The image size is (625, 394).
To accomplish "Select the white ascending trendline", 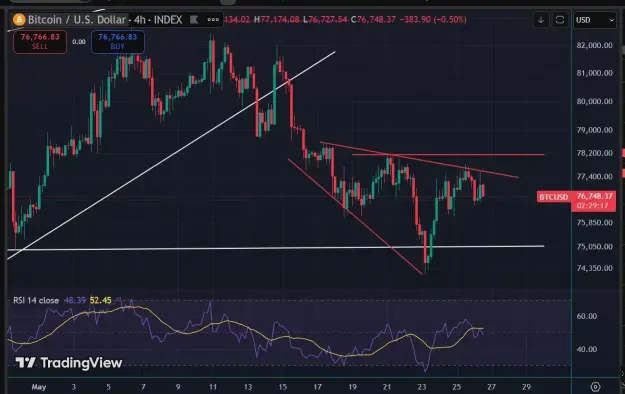I will pyautogui.click(x=171, y=155).
